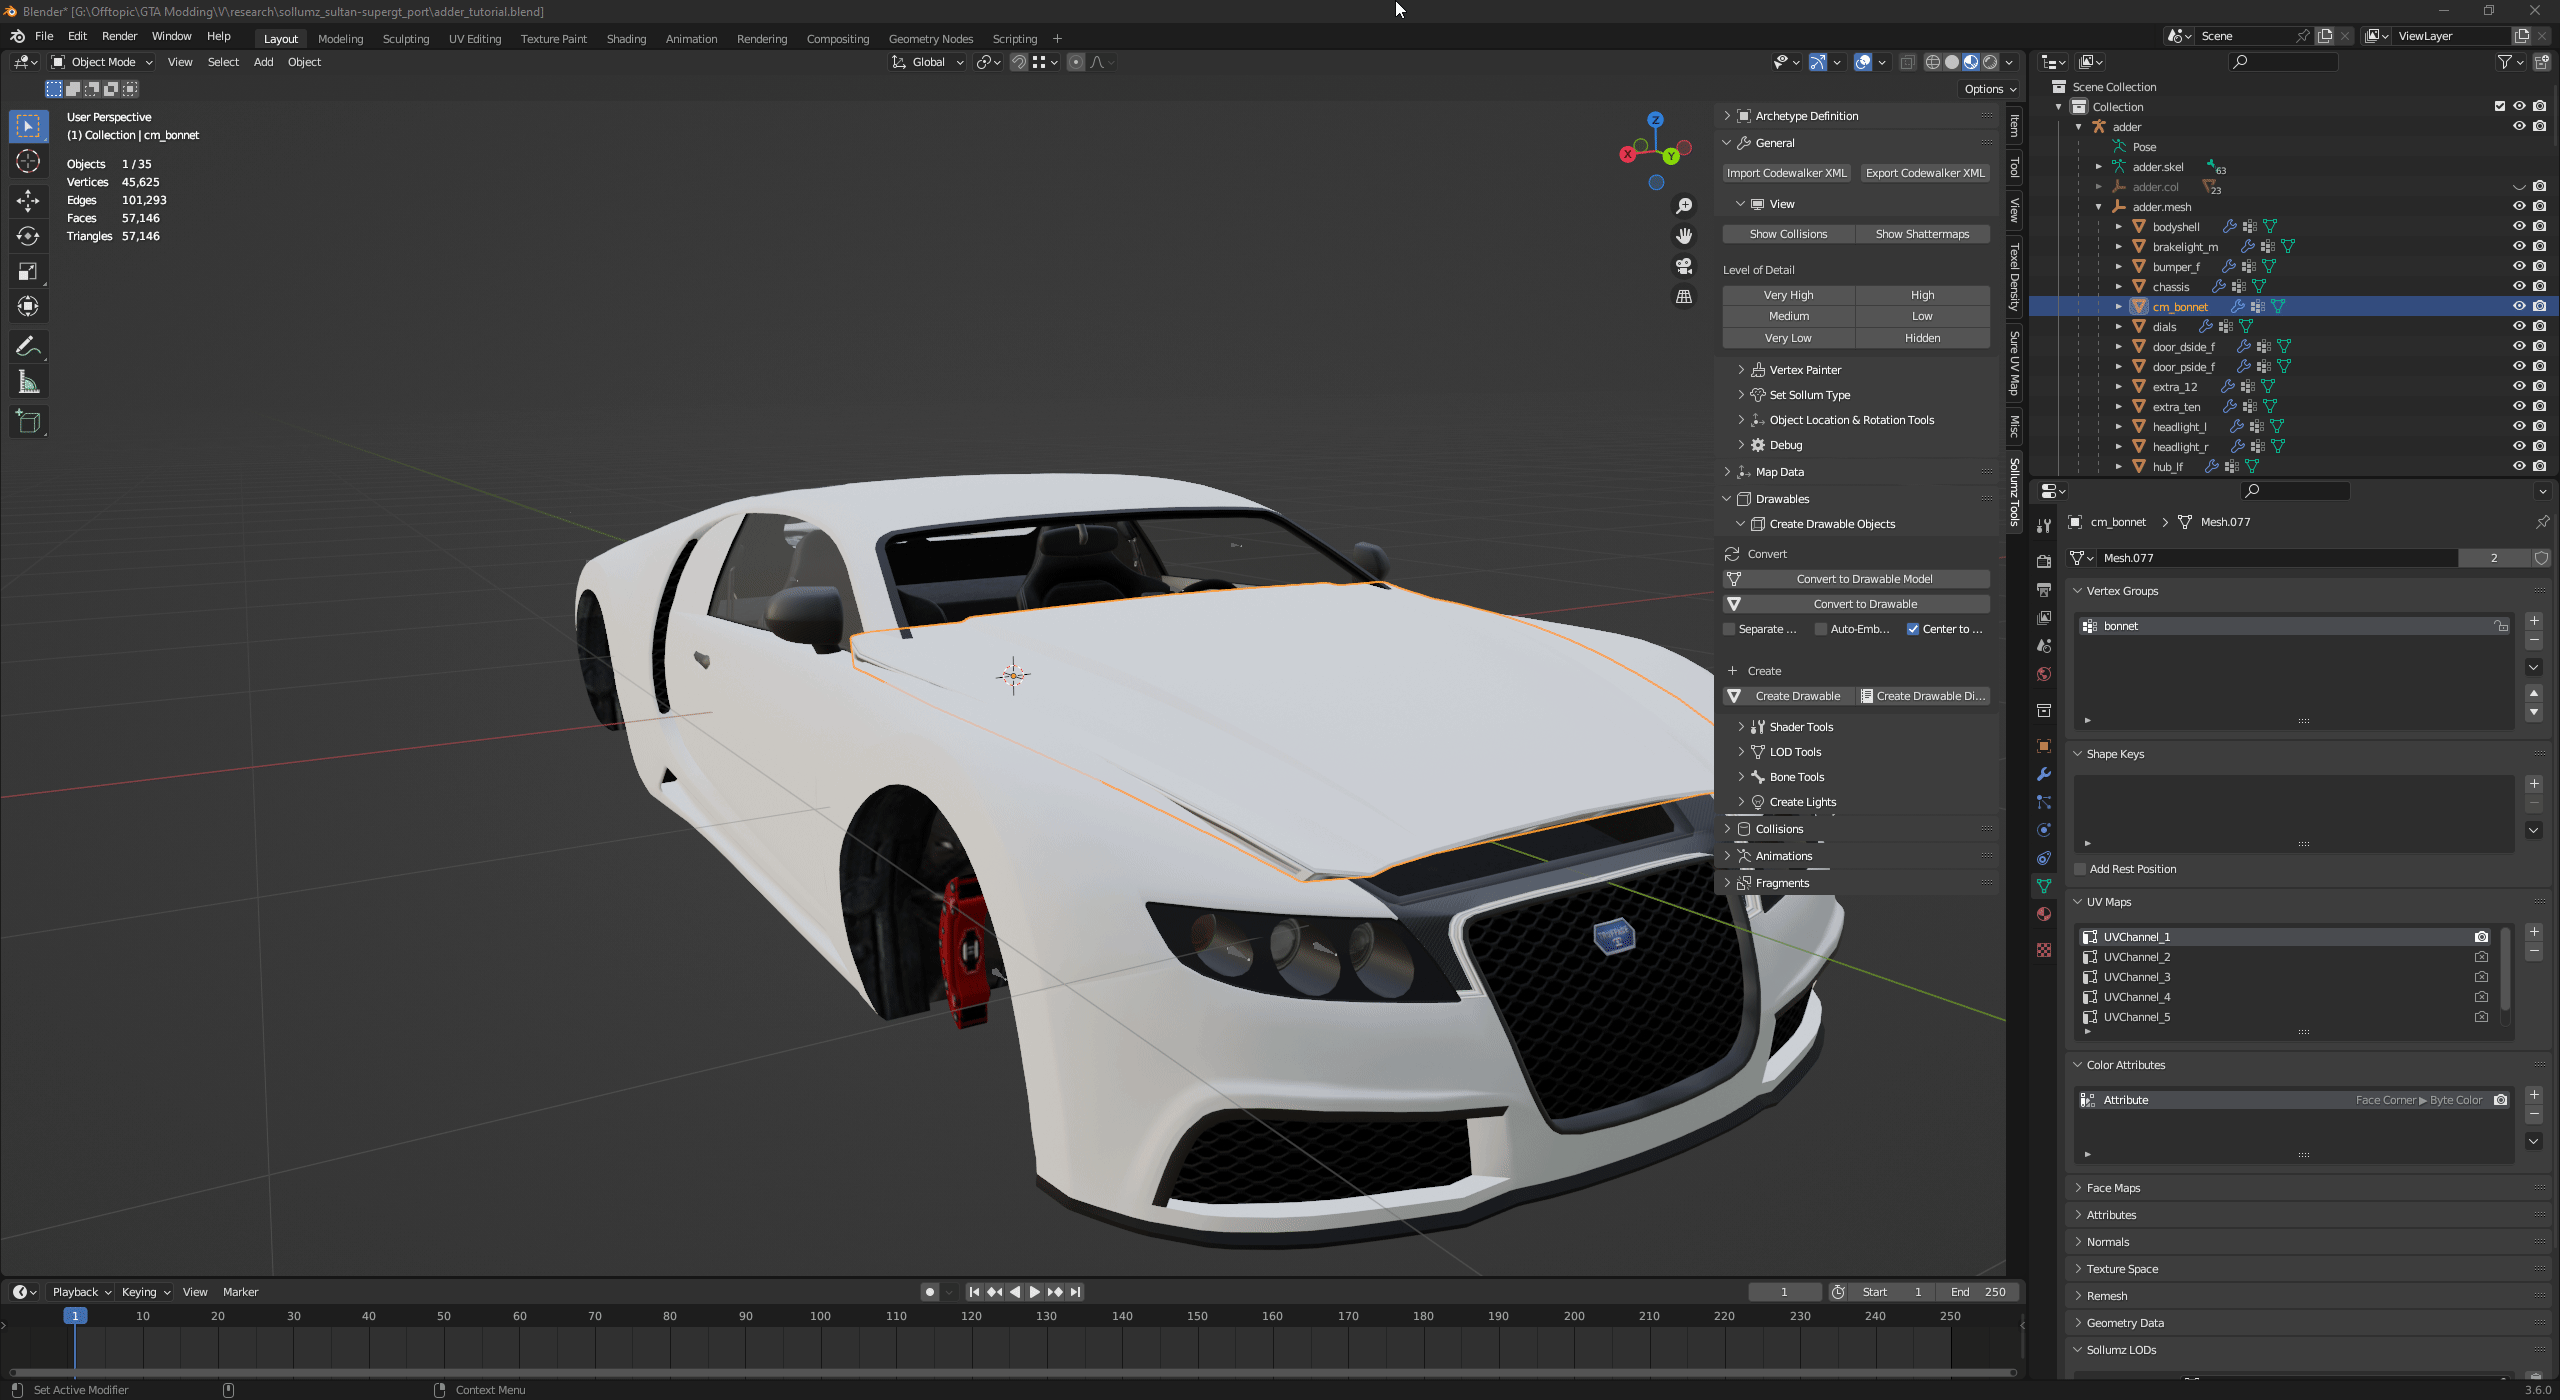Image resolution: width=2560 pixels, height=1400 pixels.
Task: Select the Add Cube tool
Action: (28, 422)
